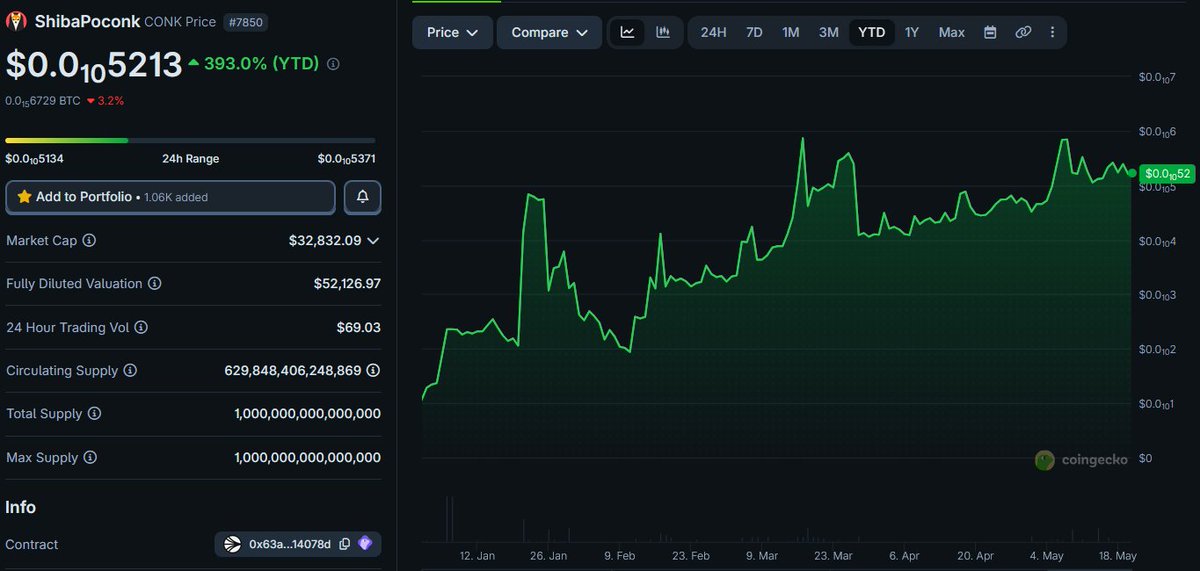Screen dimensions: 1200x571
Task: Select the 24H time range
Action: tap(713, 32)
